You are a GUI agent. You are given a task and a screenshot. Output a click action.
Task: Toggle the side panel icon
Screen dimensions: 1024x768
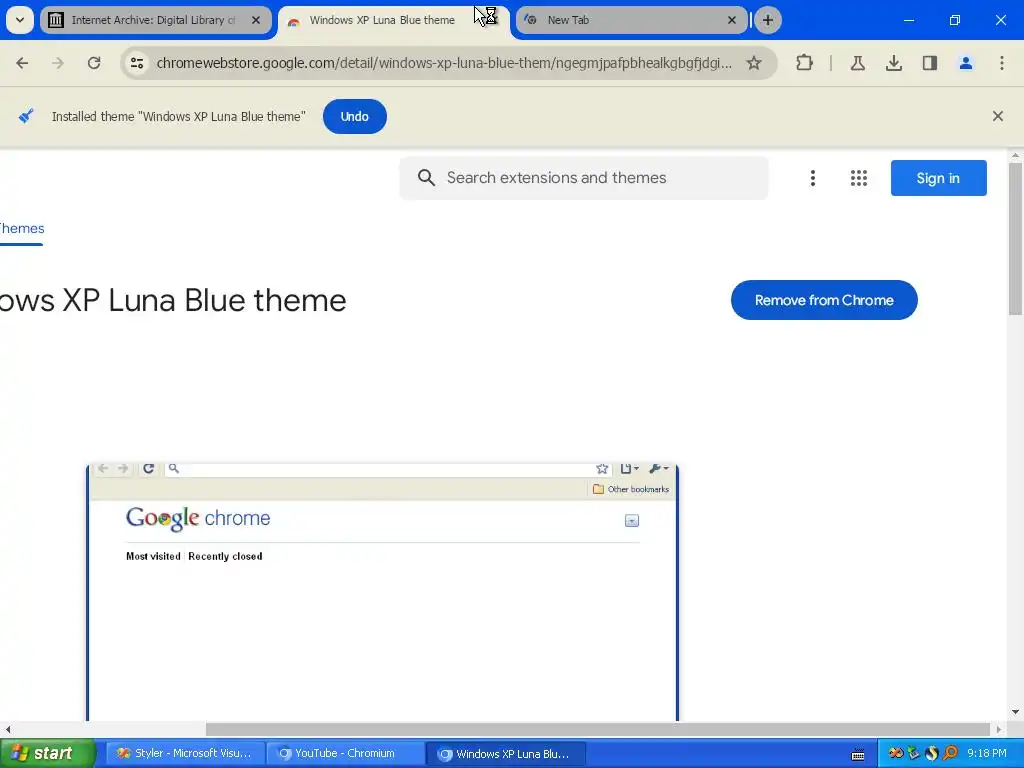tap(929, 63)
